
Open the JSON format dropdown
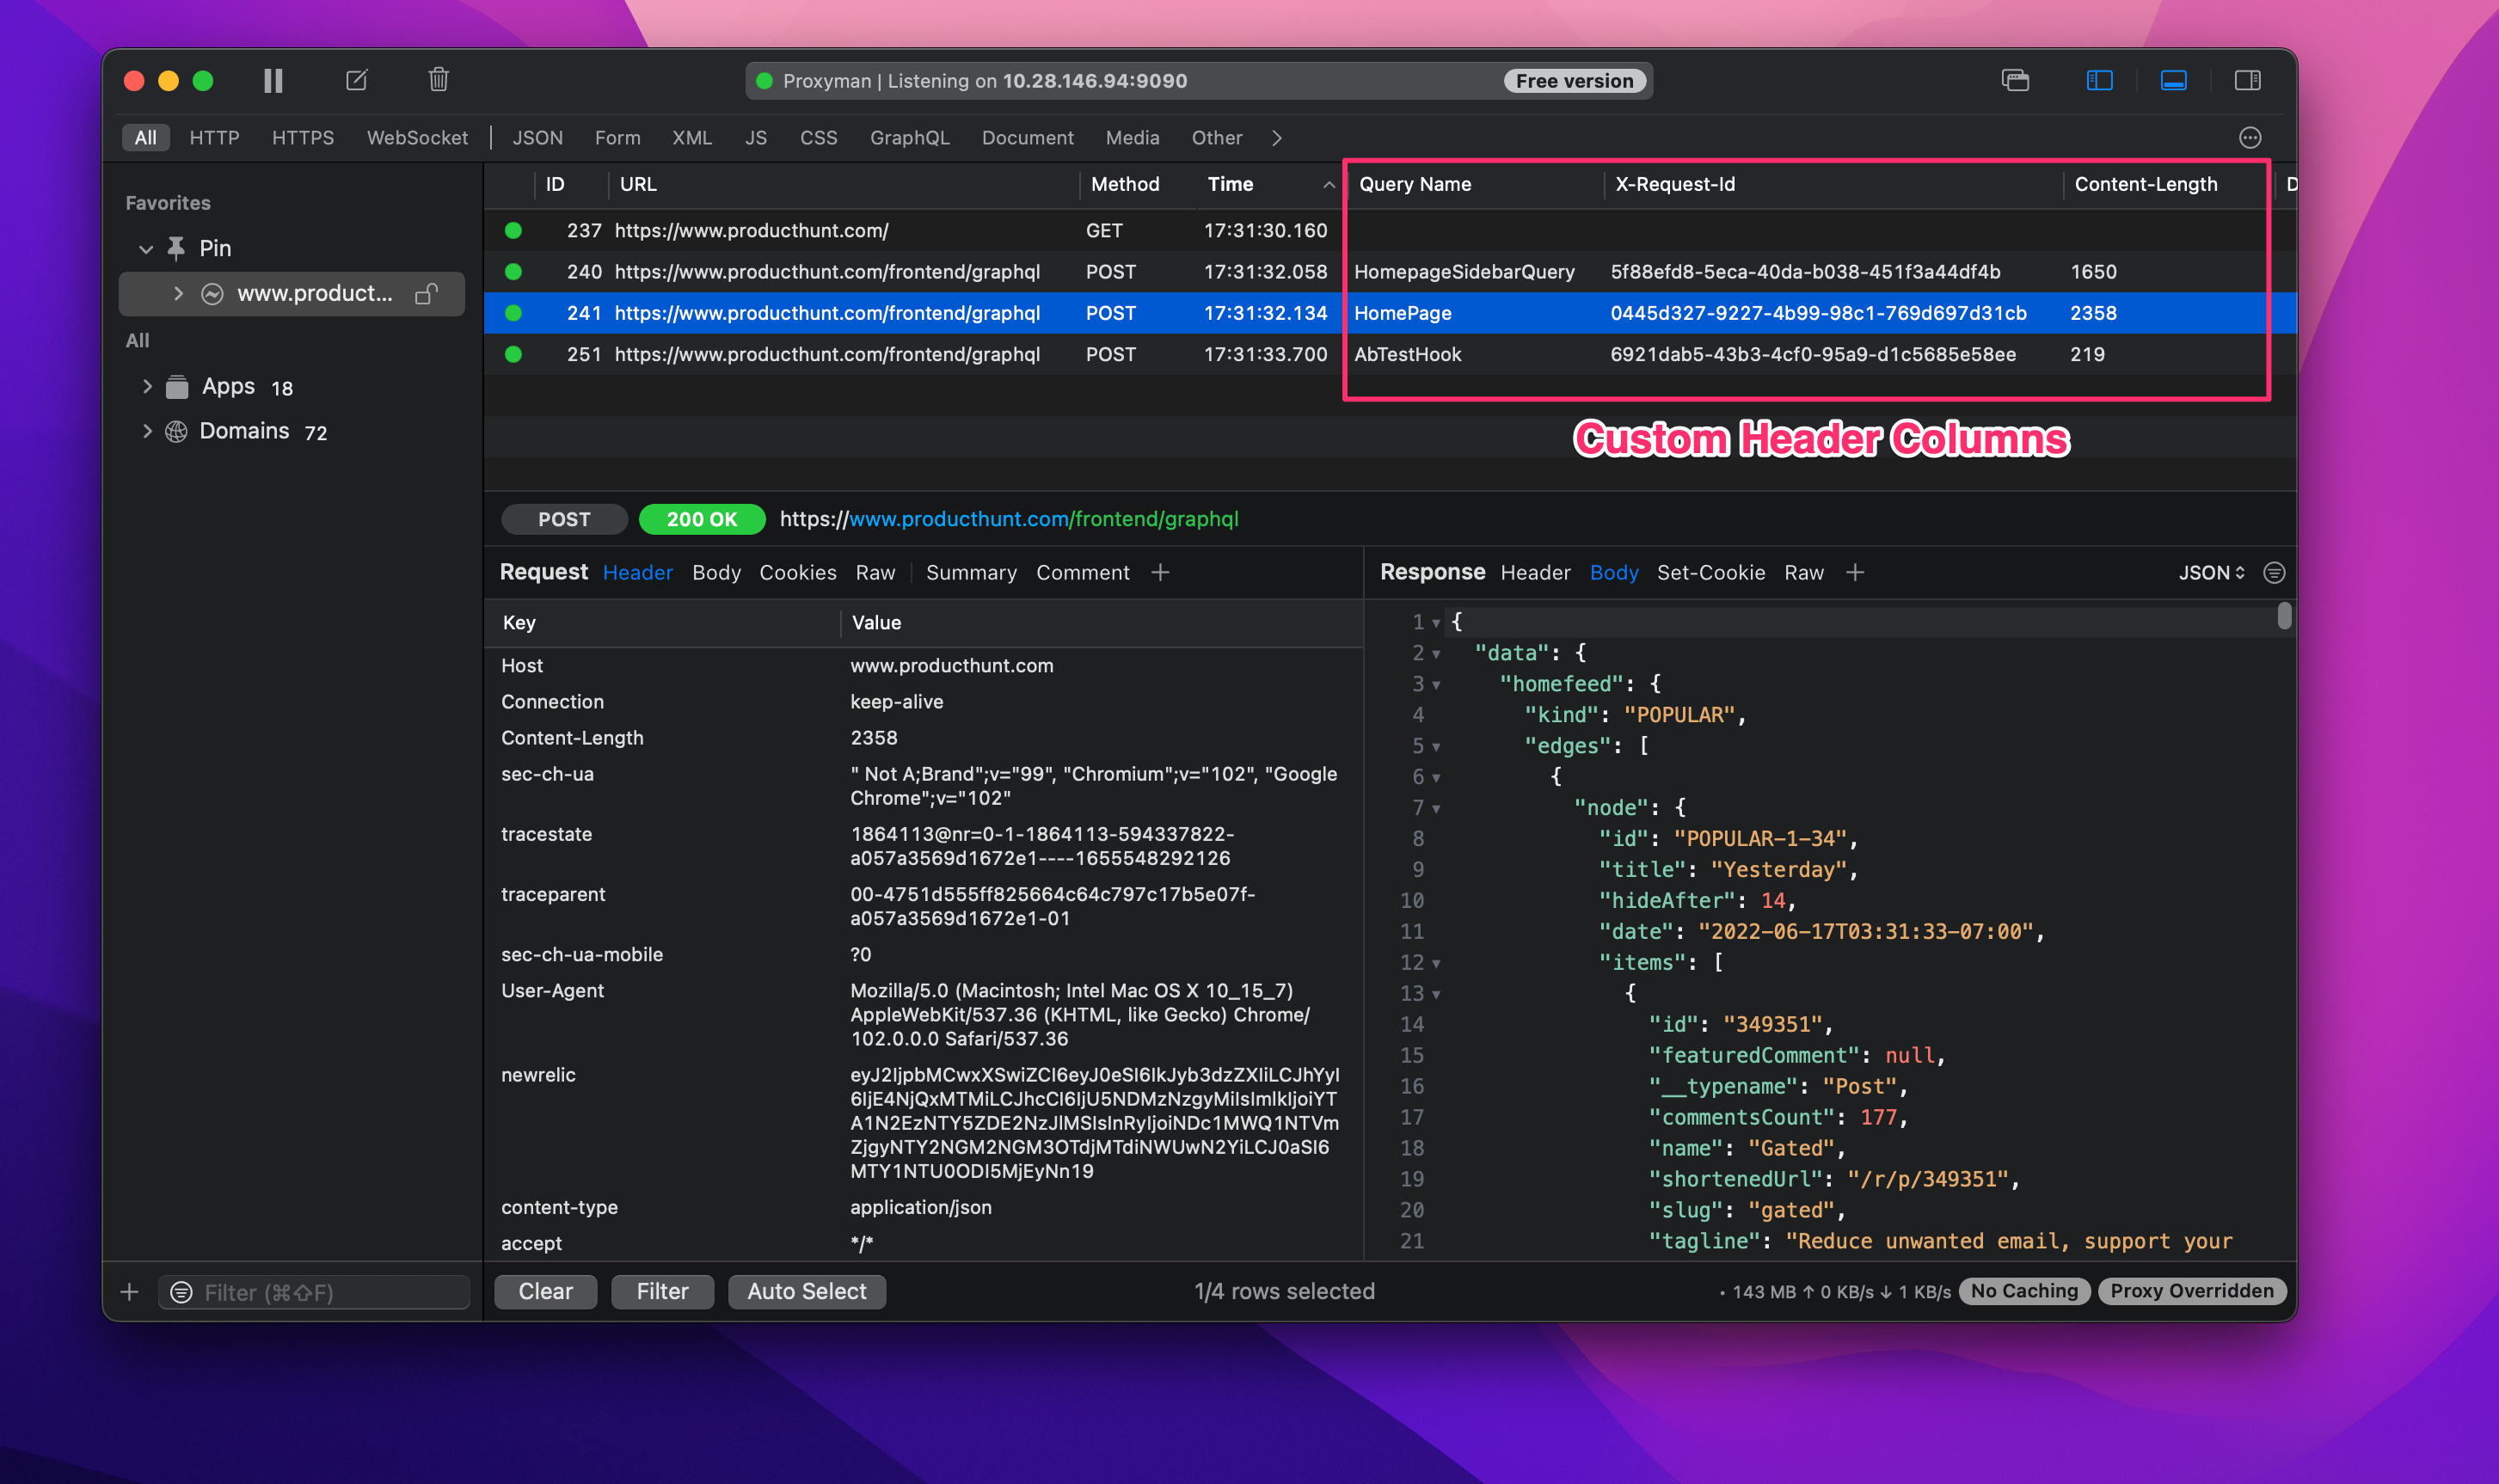point(2211,573)
